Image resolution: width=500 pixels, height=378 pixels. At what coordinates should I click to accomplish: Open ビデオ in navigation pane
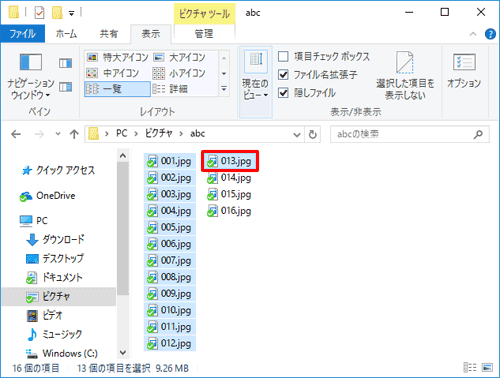tap(45, 315)
